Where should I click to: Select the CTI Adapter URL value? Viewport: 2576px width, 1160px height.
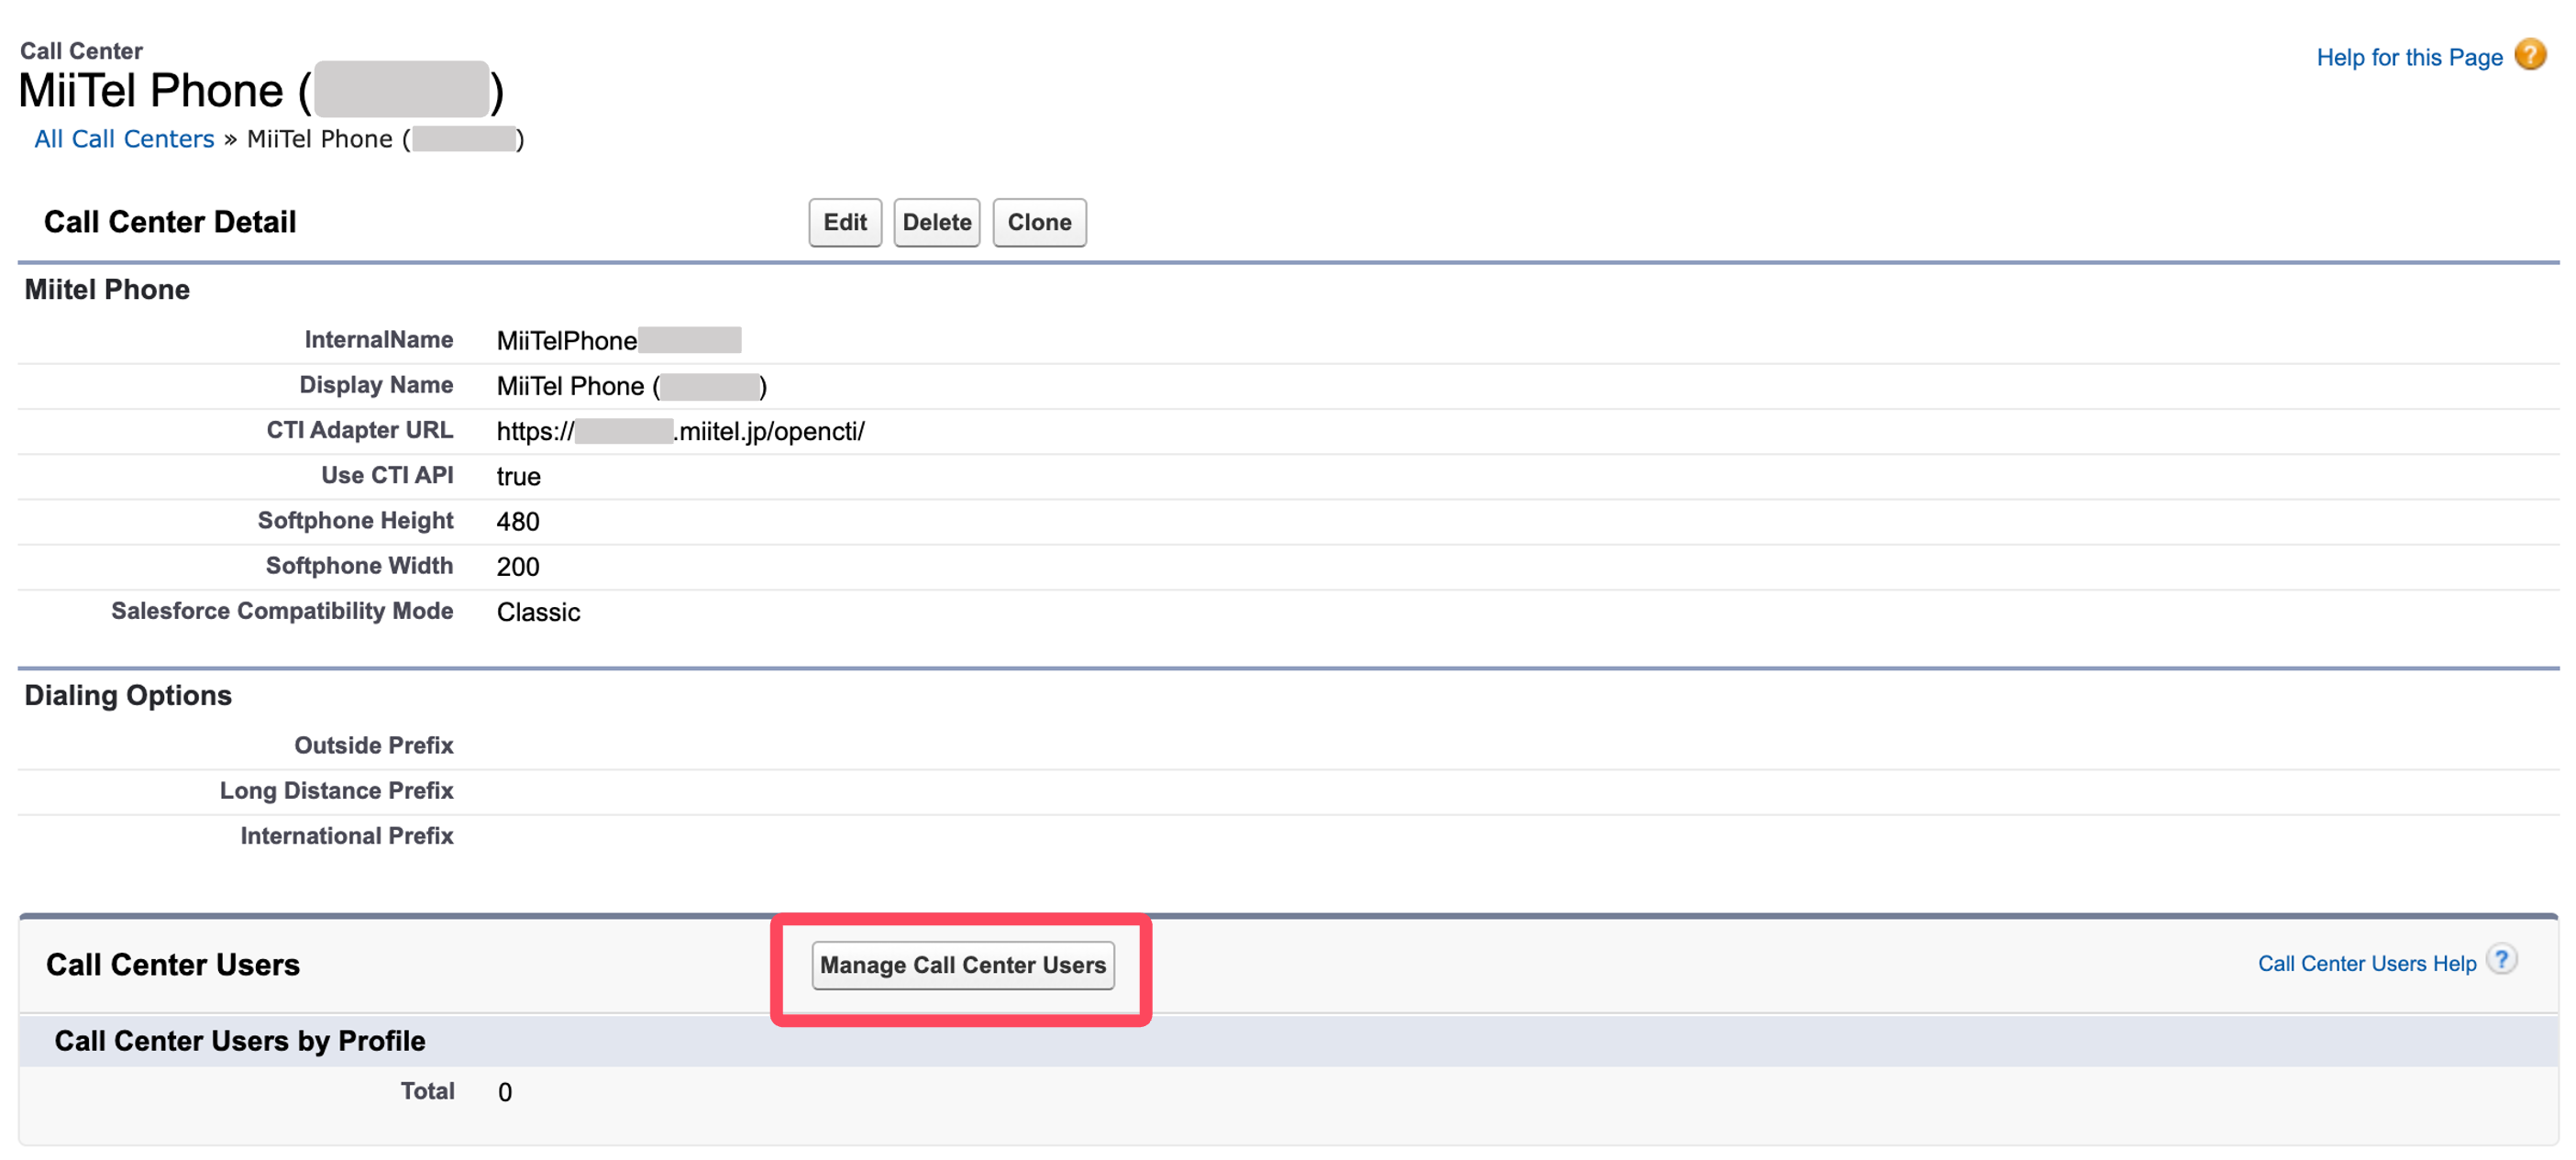680,431
